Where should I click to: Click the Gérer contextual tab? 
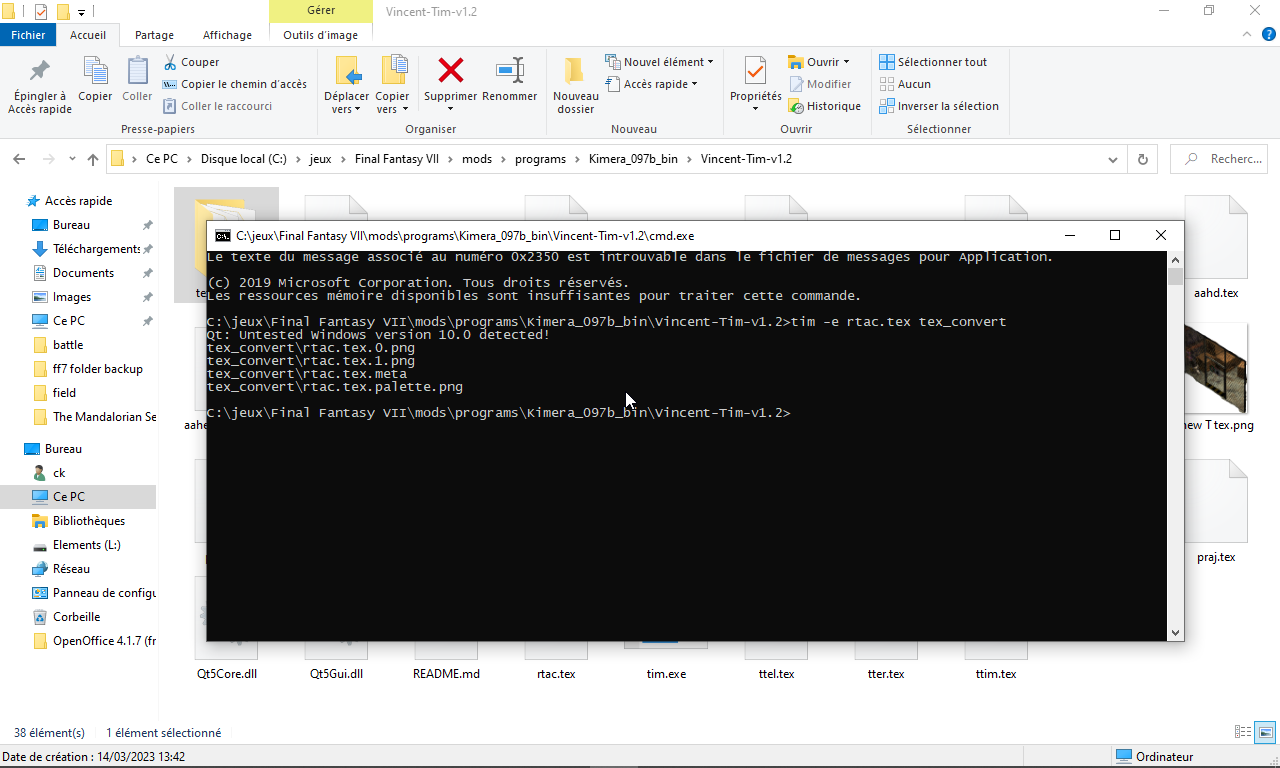coord(321,12)
